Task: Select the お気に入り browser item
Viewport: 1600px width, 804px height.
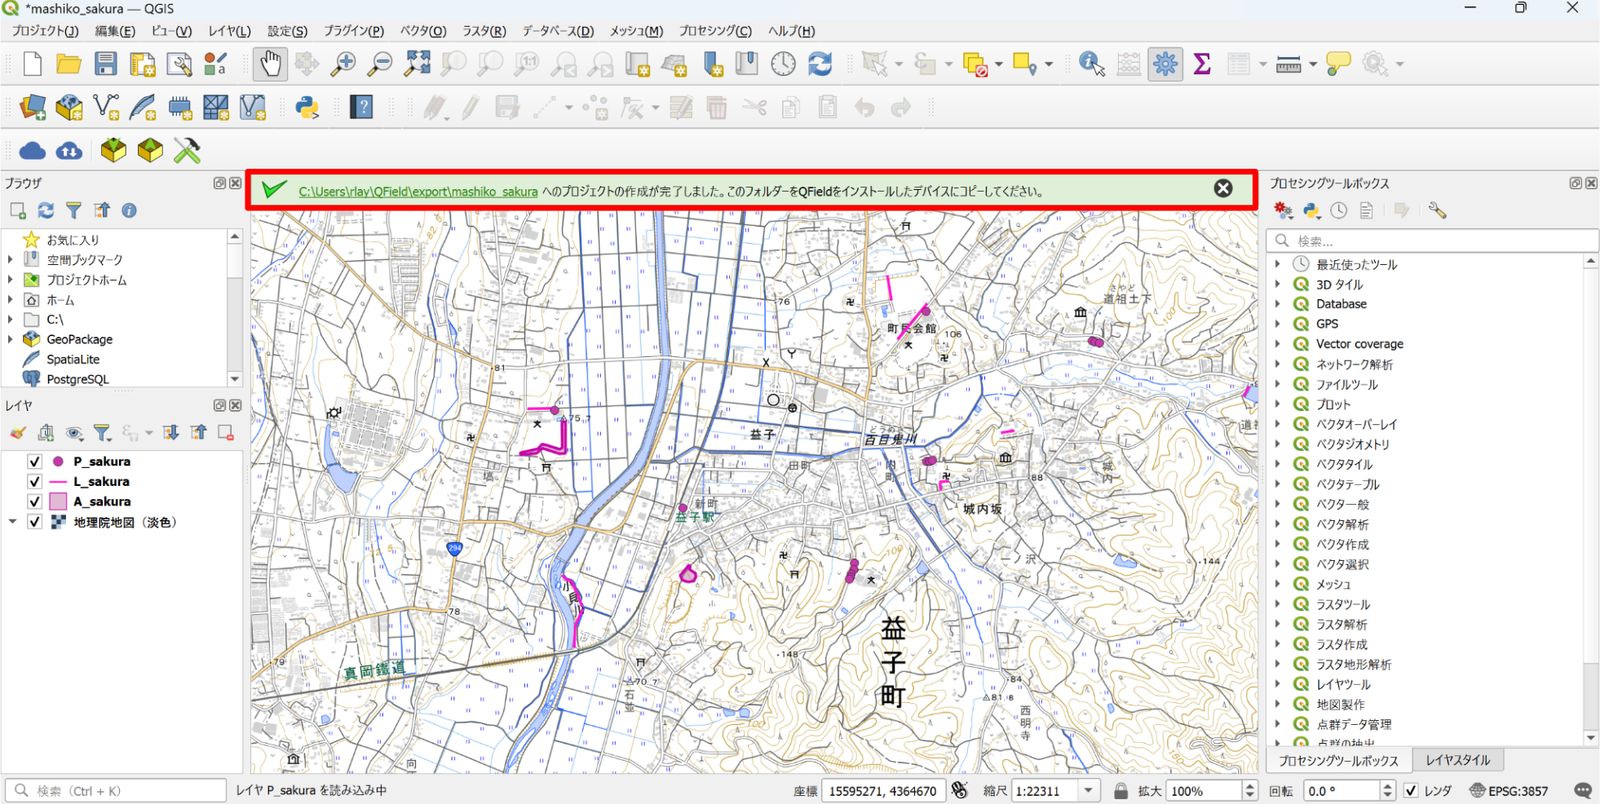Action: [x=72, y=240]
